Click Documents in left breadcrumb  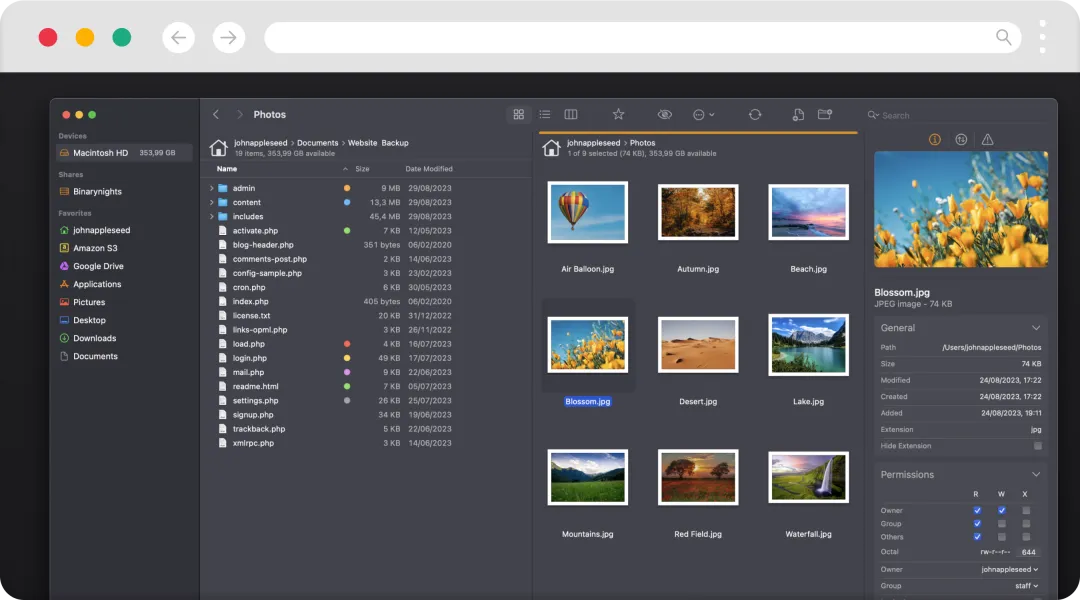pyautogui.click(x=318, y=143)
